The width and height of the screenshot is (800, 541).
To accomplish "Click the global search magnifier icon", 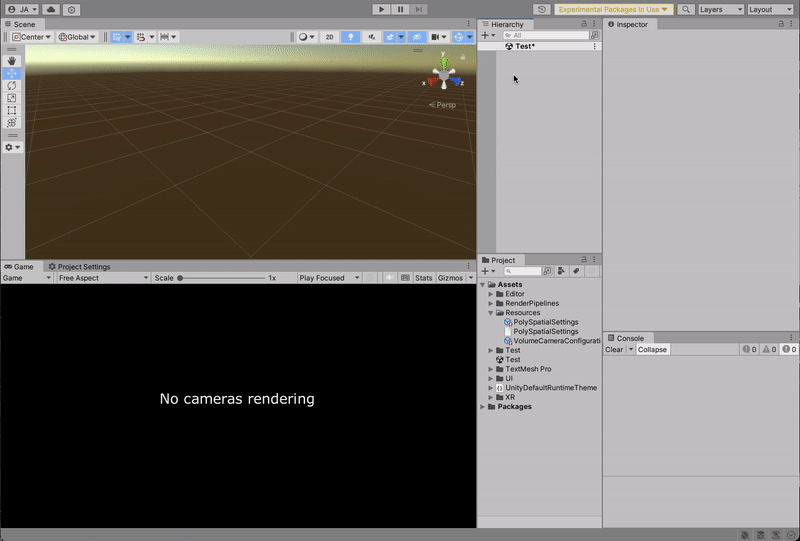I will click(686, 9).
